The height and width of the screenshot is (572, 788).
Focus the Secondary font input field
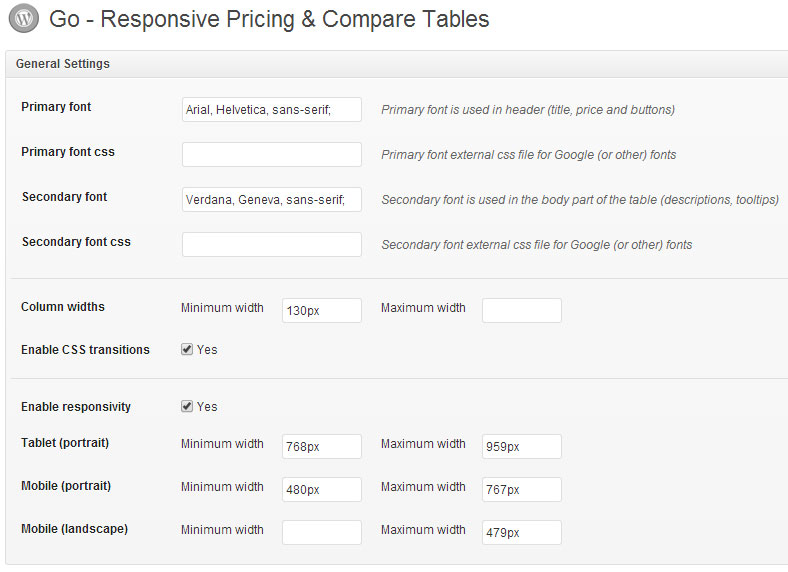(272, 200)
